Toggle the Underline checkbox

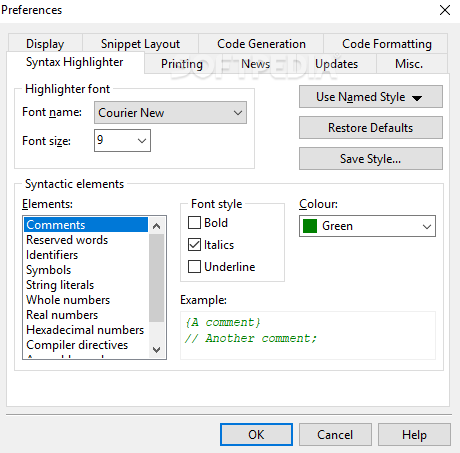pyautogui.click(x=194, y=267)
